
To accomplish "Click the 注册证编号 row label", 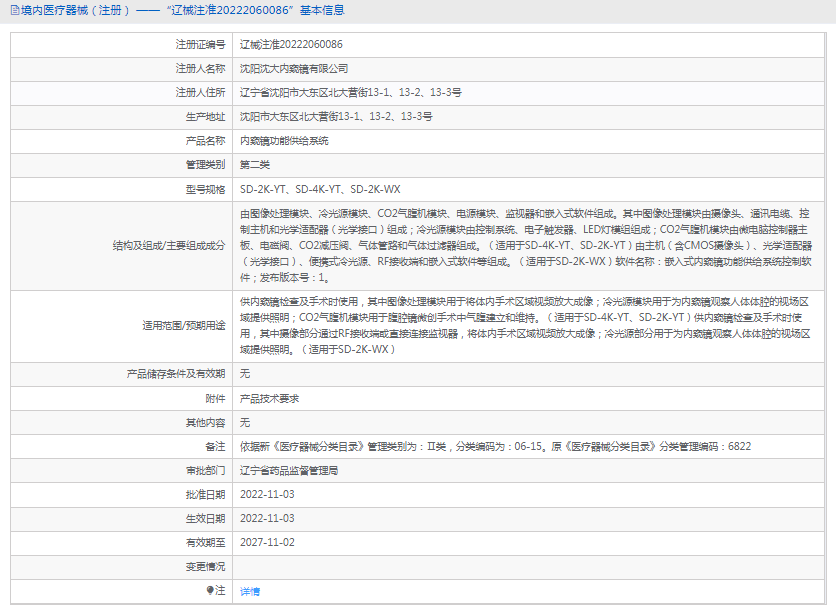I will pos(200,45).
